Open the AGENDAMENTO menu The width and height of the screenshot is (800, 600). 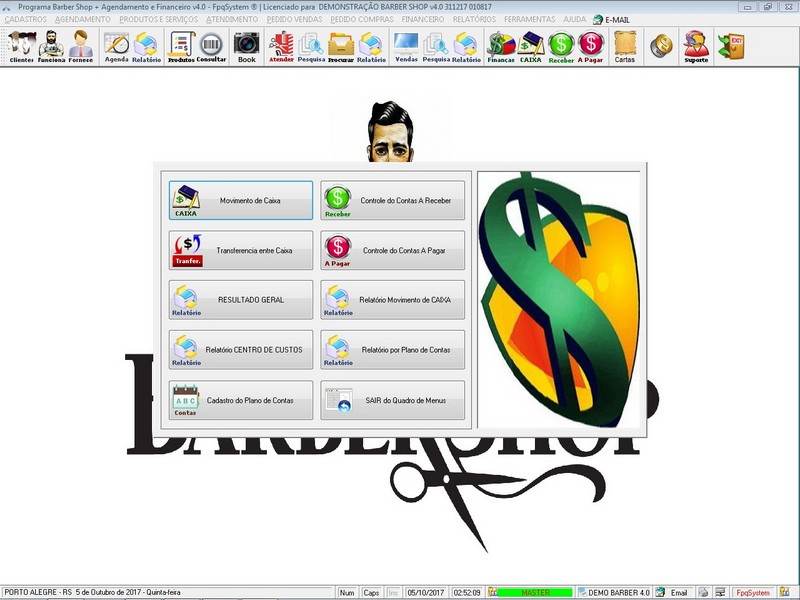83,19
